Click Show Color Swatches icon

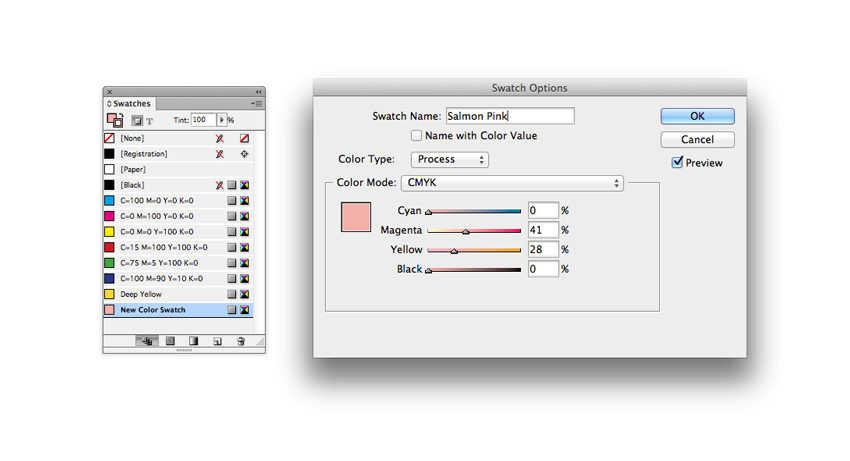(x=170, y=341)
